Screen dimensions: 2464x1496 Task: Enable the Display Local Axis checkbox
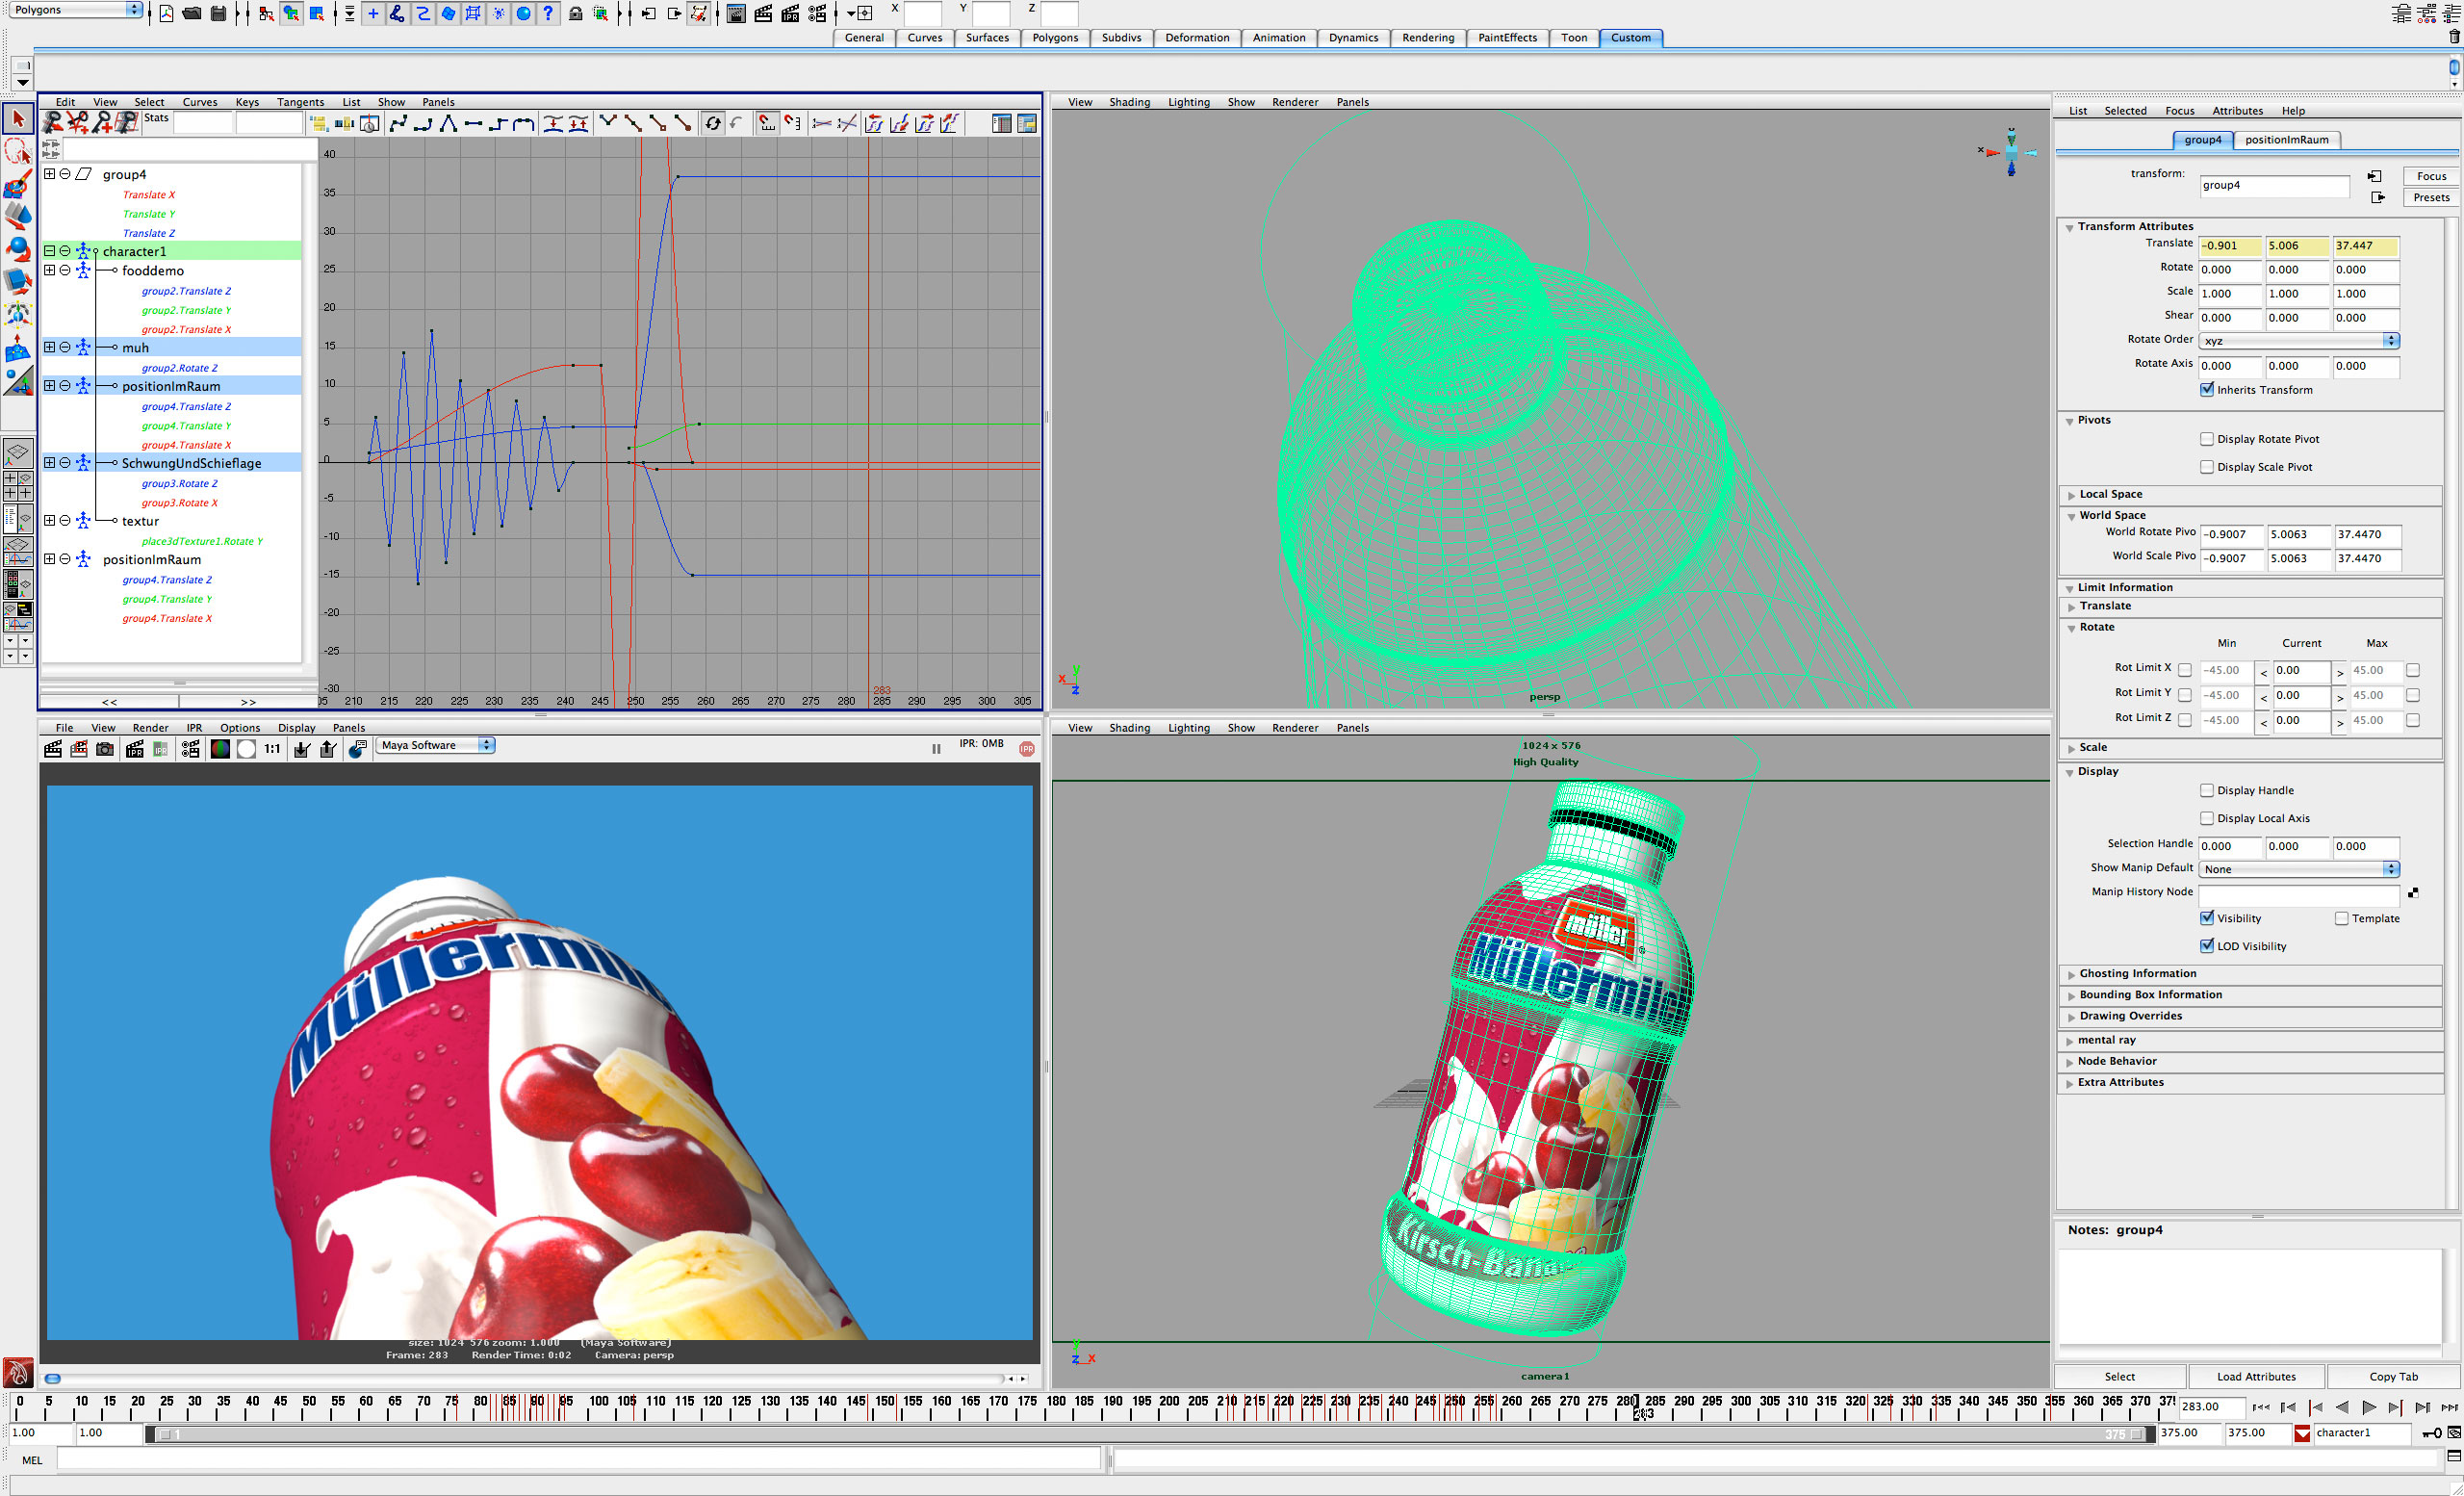(2207, 819)
